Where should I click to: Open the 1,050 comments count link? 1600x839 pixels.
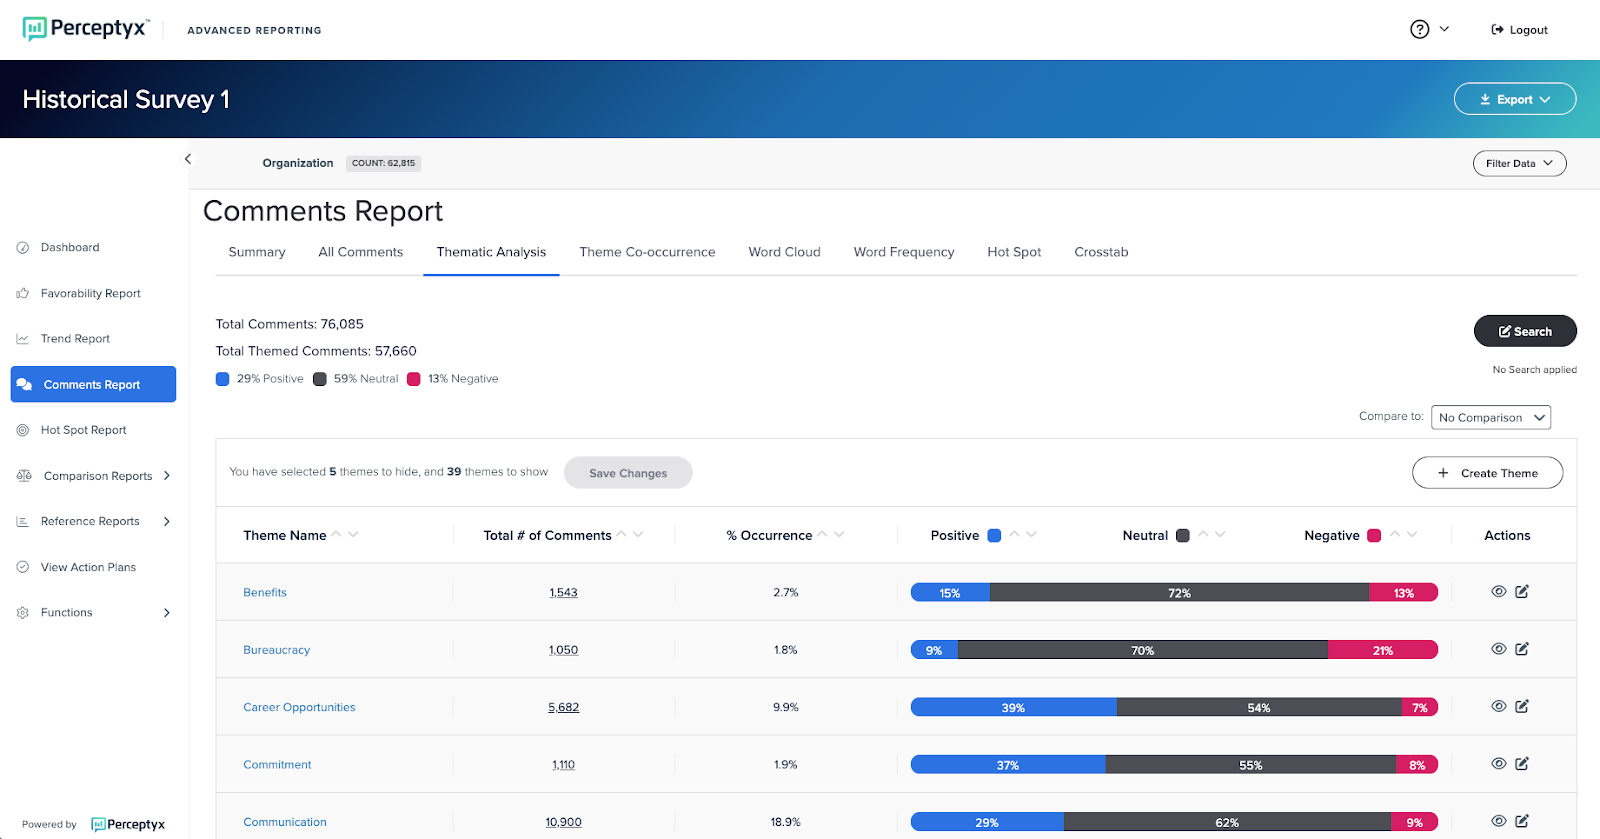click(x=563, y=650)
